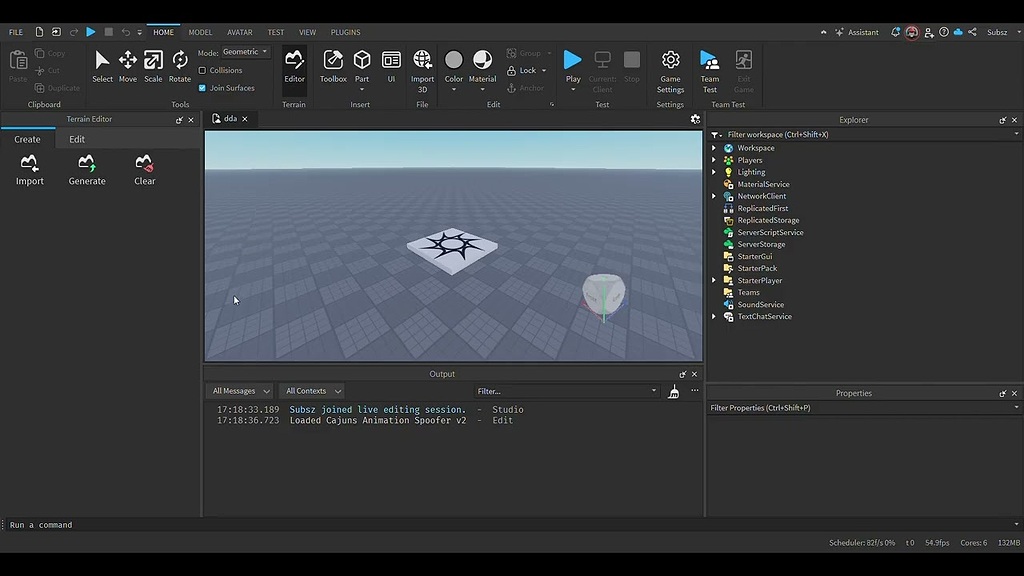Image resolution: width=1024 pixels, height=576 pixels.
Task: Switch to the AVATAR tab
Action: [240, 32]
